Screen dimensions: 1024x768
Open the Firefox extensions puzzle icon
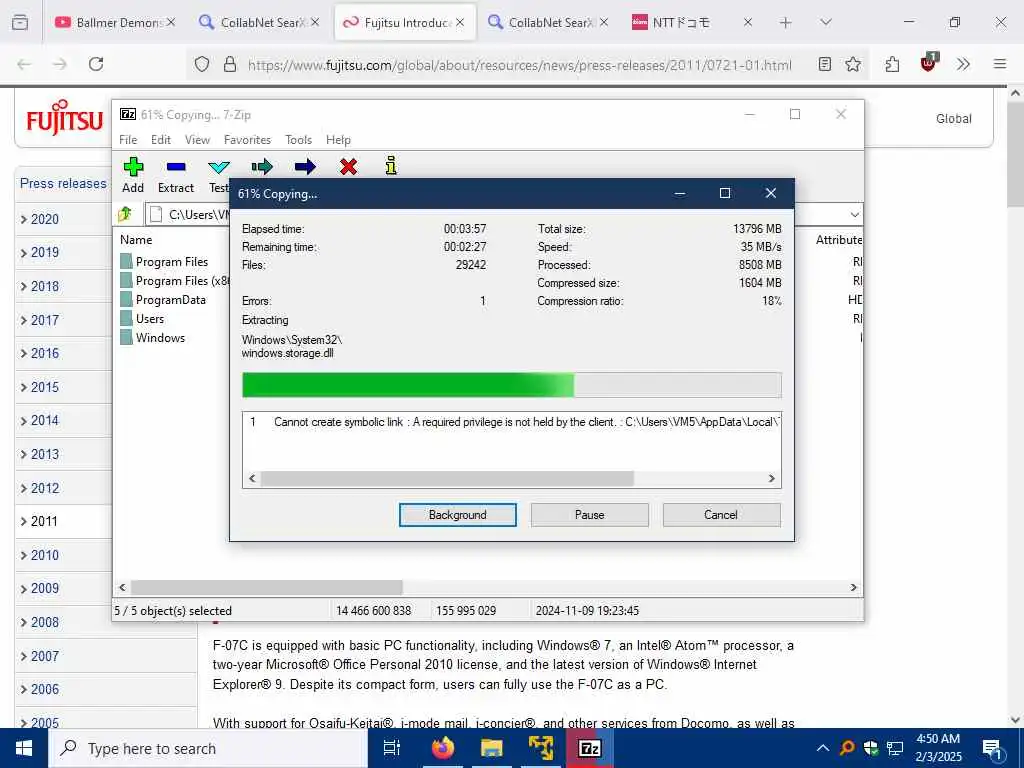click(x=892, y=64)
